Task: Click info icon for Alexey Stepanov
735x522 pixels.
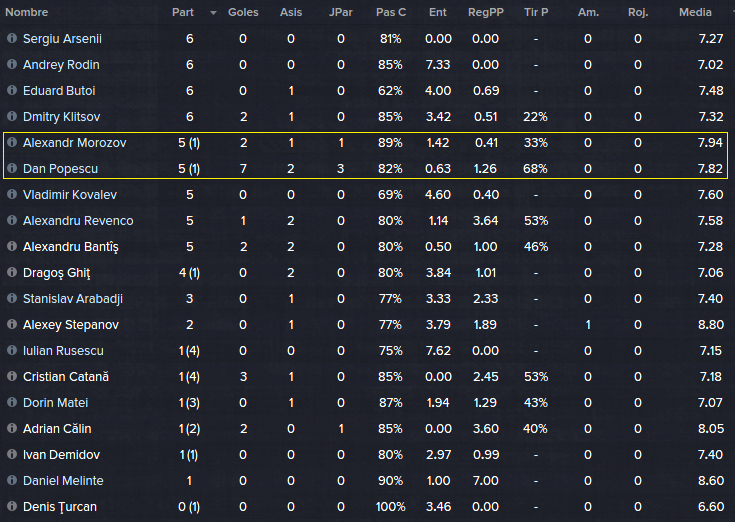Action: pyautogui.click(x=12, y=325)
